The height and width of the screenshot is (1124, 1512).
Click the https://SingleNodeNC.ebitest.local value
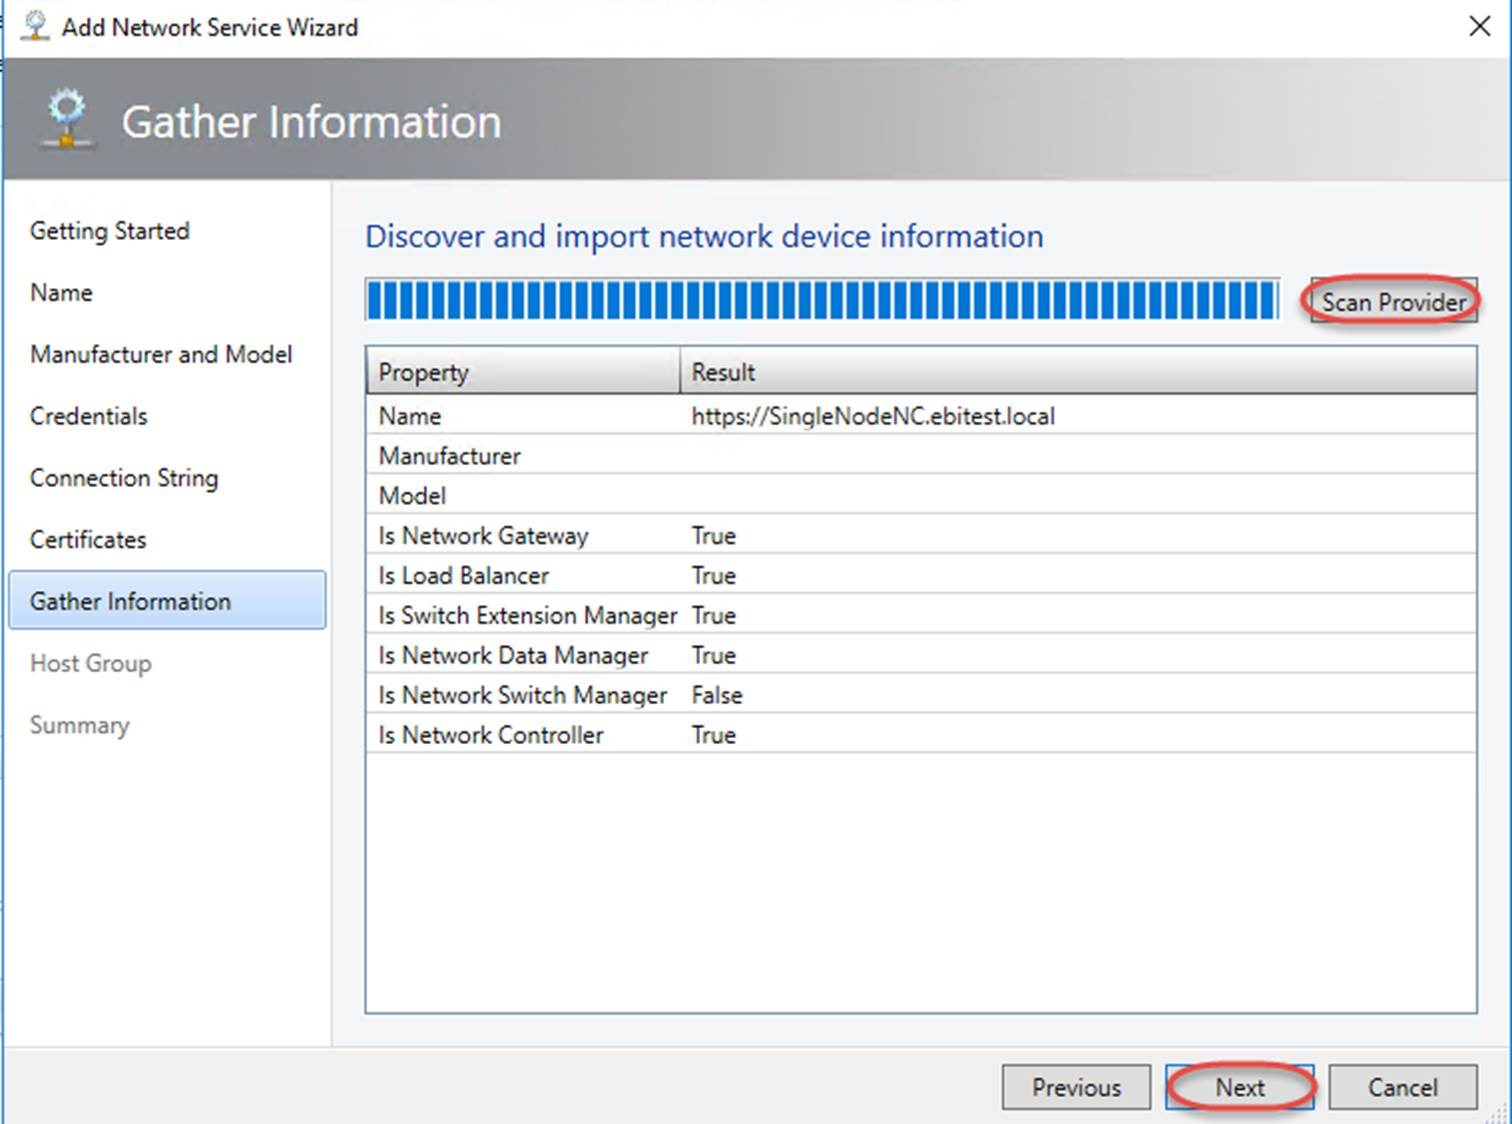873,416
